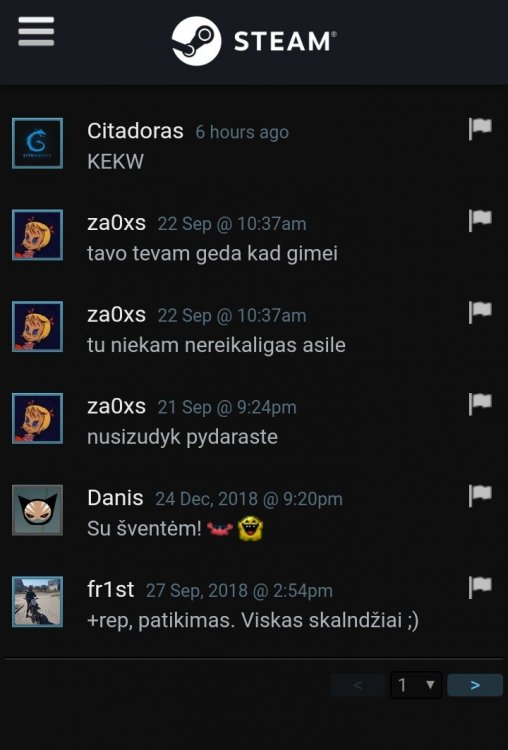Image resolution: width=508 pixels, height=750 pixels.
Task: Flag fr1st's +rep comment
Action: tap(480, 587)
